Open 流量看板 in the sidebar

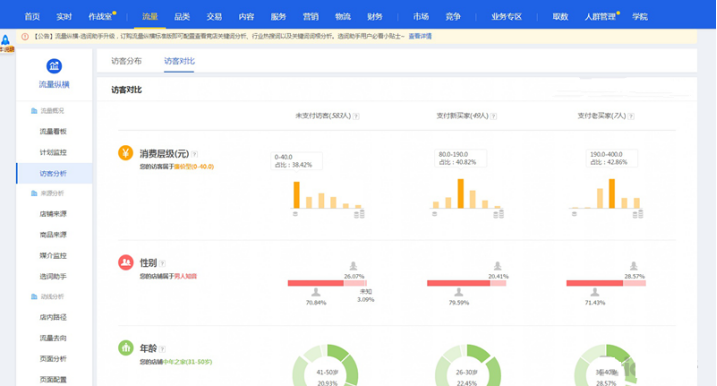[x=53, y=131]
